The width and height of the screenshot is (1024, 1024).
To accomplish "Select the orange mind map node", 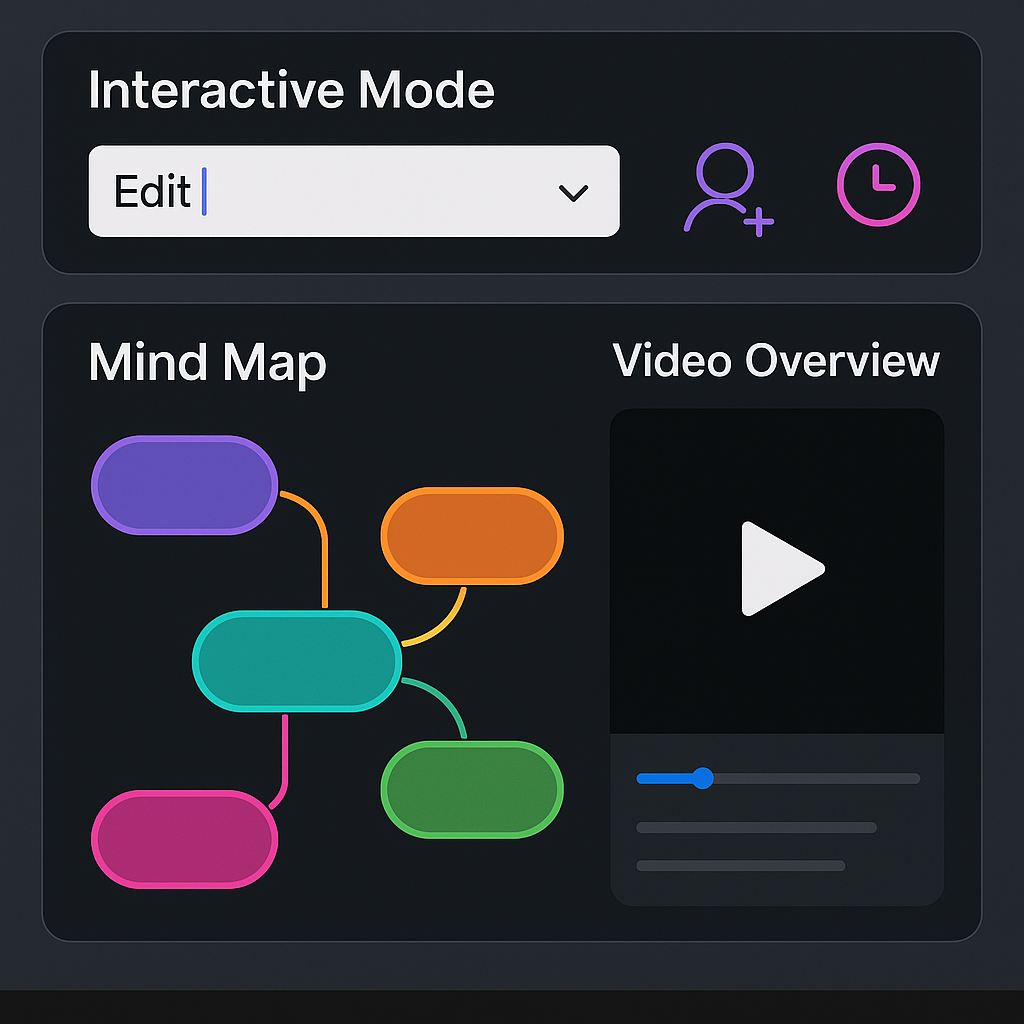I will point(472,536).
